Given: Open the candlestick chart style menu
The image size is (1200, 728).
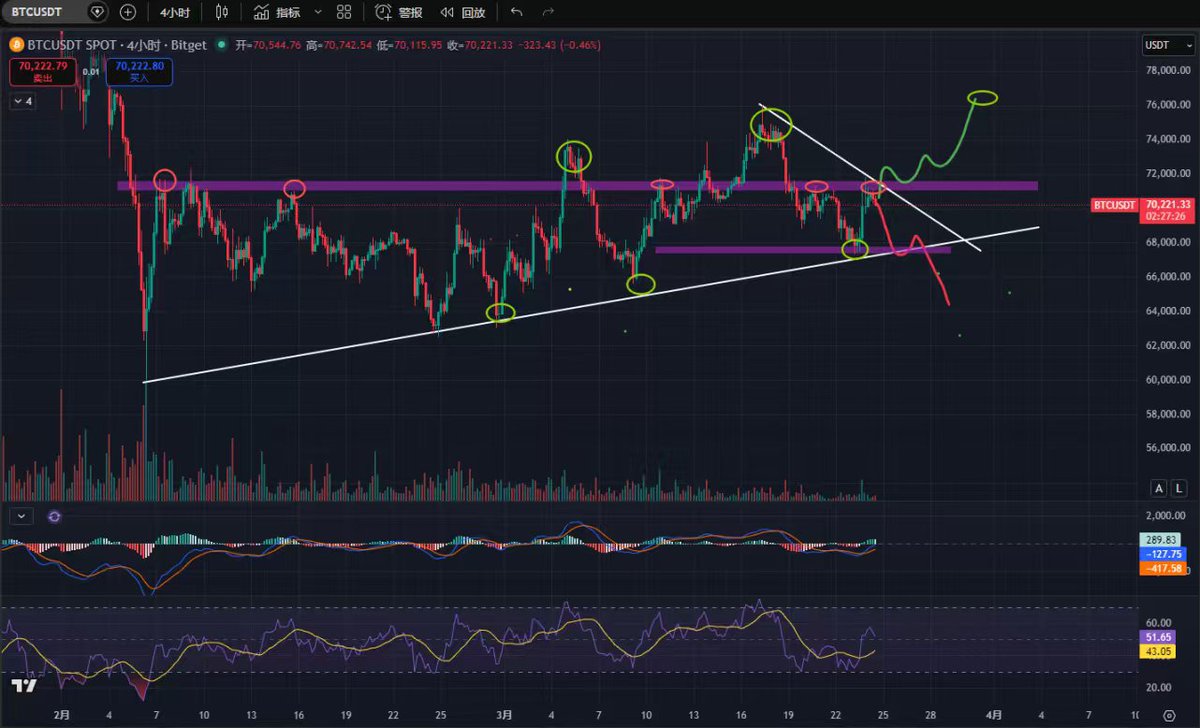Looking at the screenshot, I should (x=221, y=12).
